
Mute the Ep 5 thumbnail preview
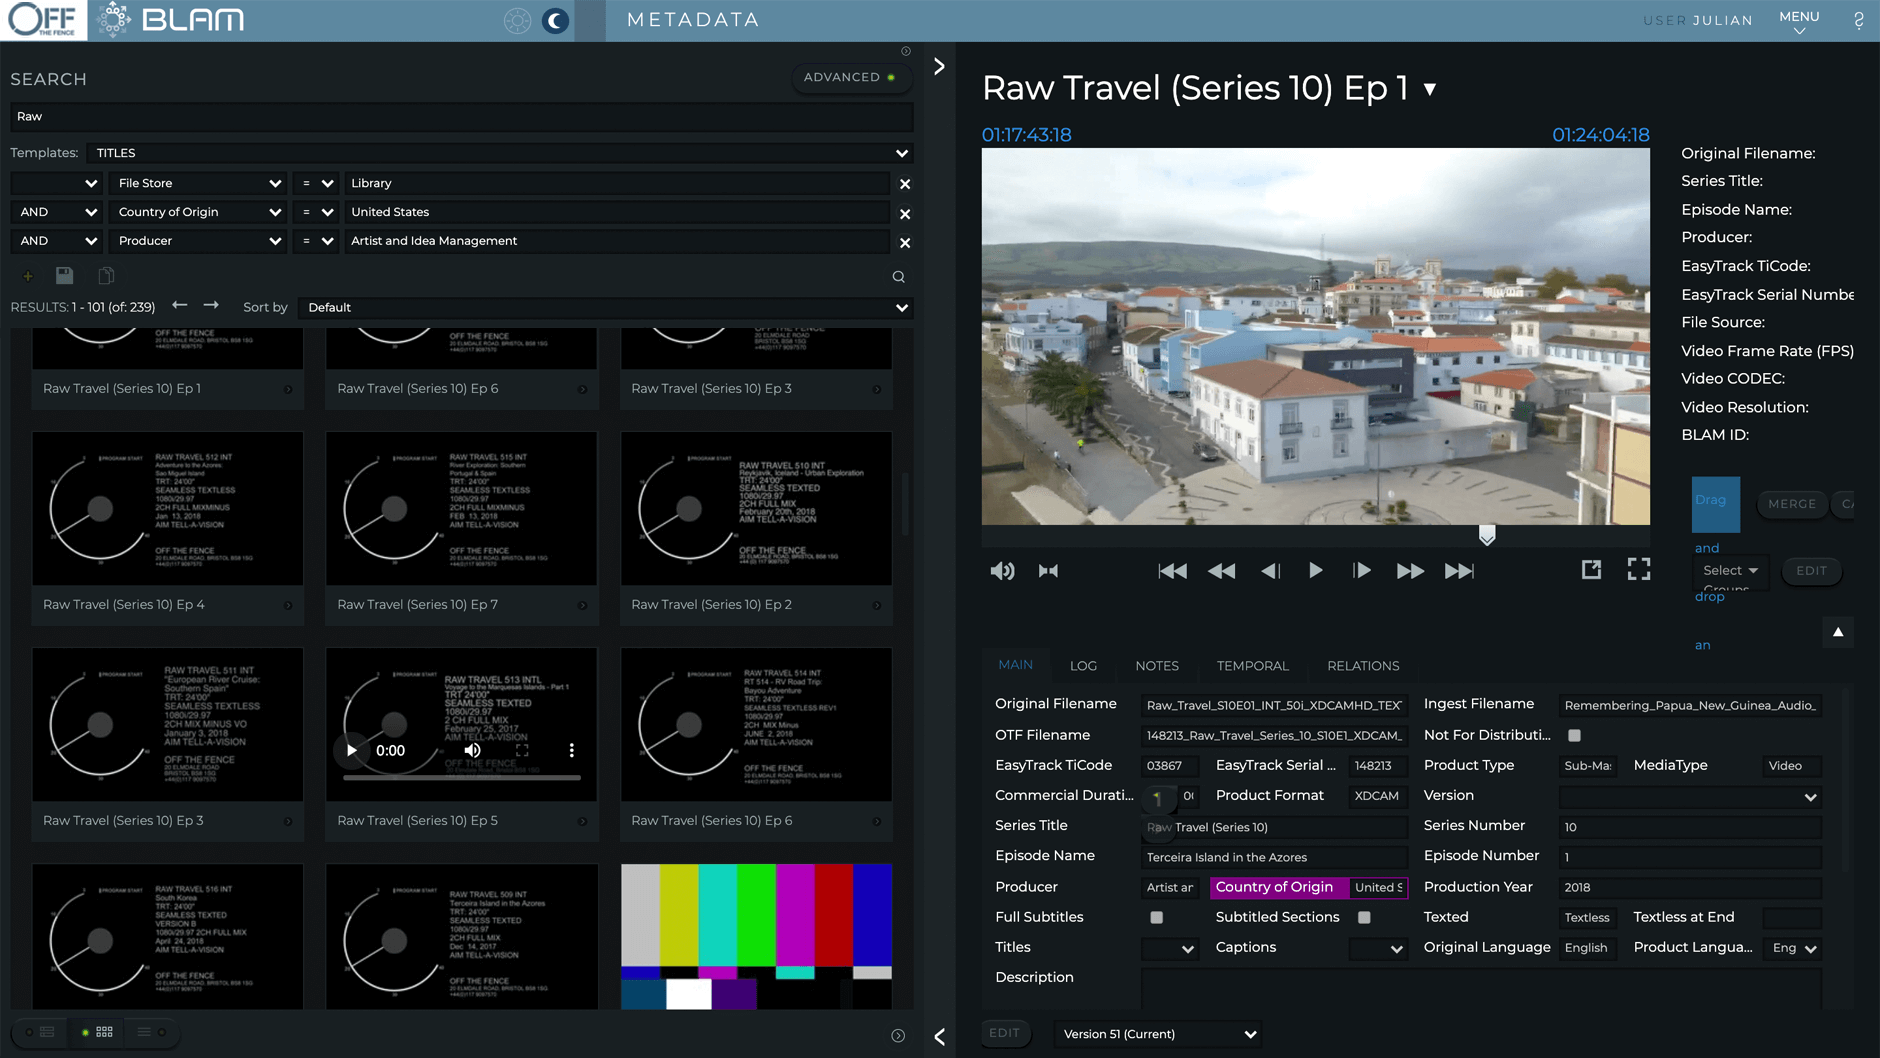point(473,750)
